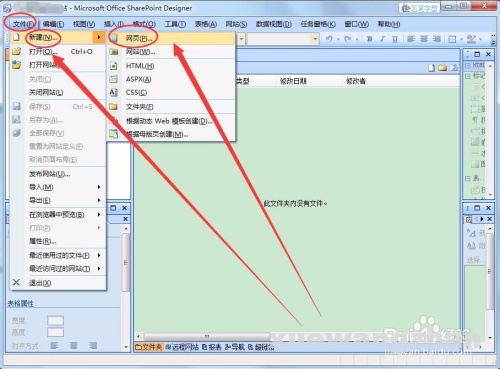Close the lower-left task pane
Image resolution: width=500 pixels, height=369 pixels.
click(124, 208)
